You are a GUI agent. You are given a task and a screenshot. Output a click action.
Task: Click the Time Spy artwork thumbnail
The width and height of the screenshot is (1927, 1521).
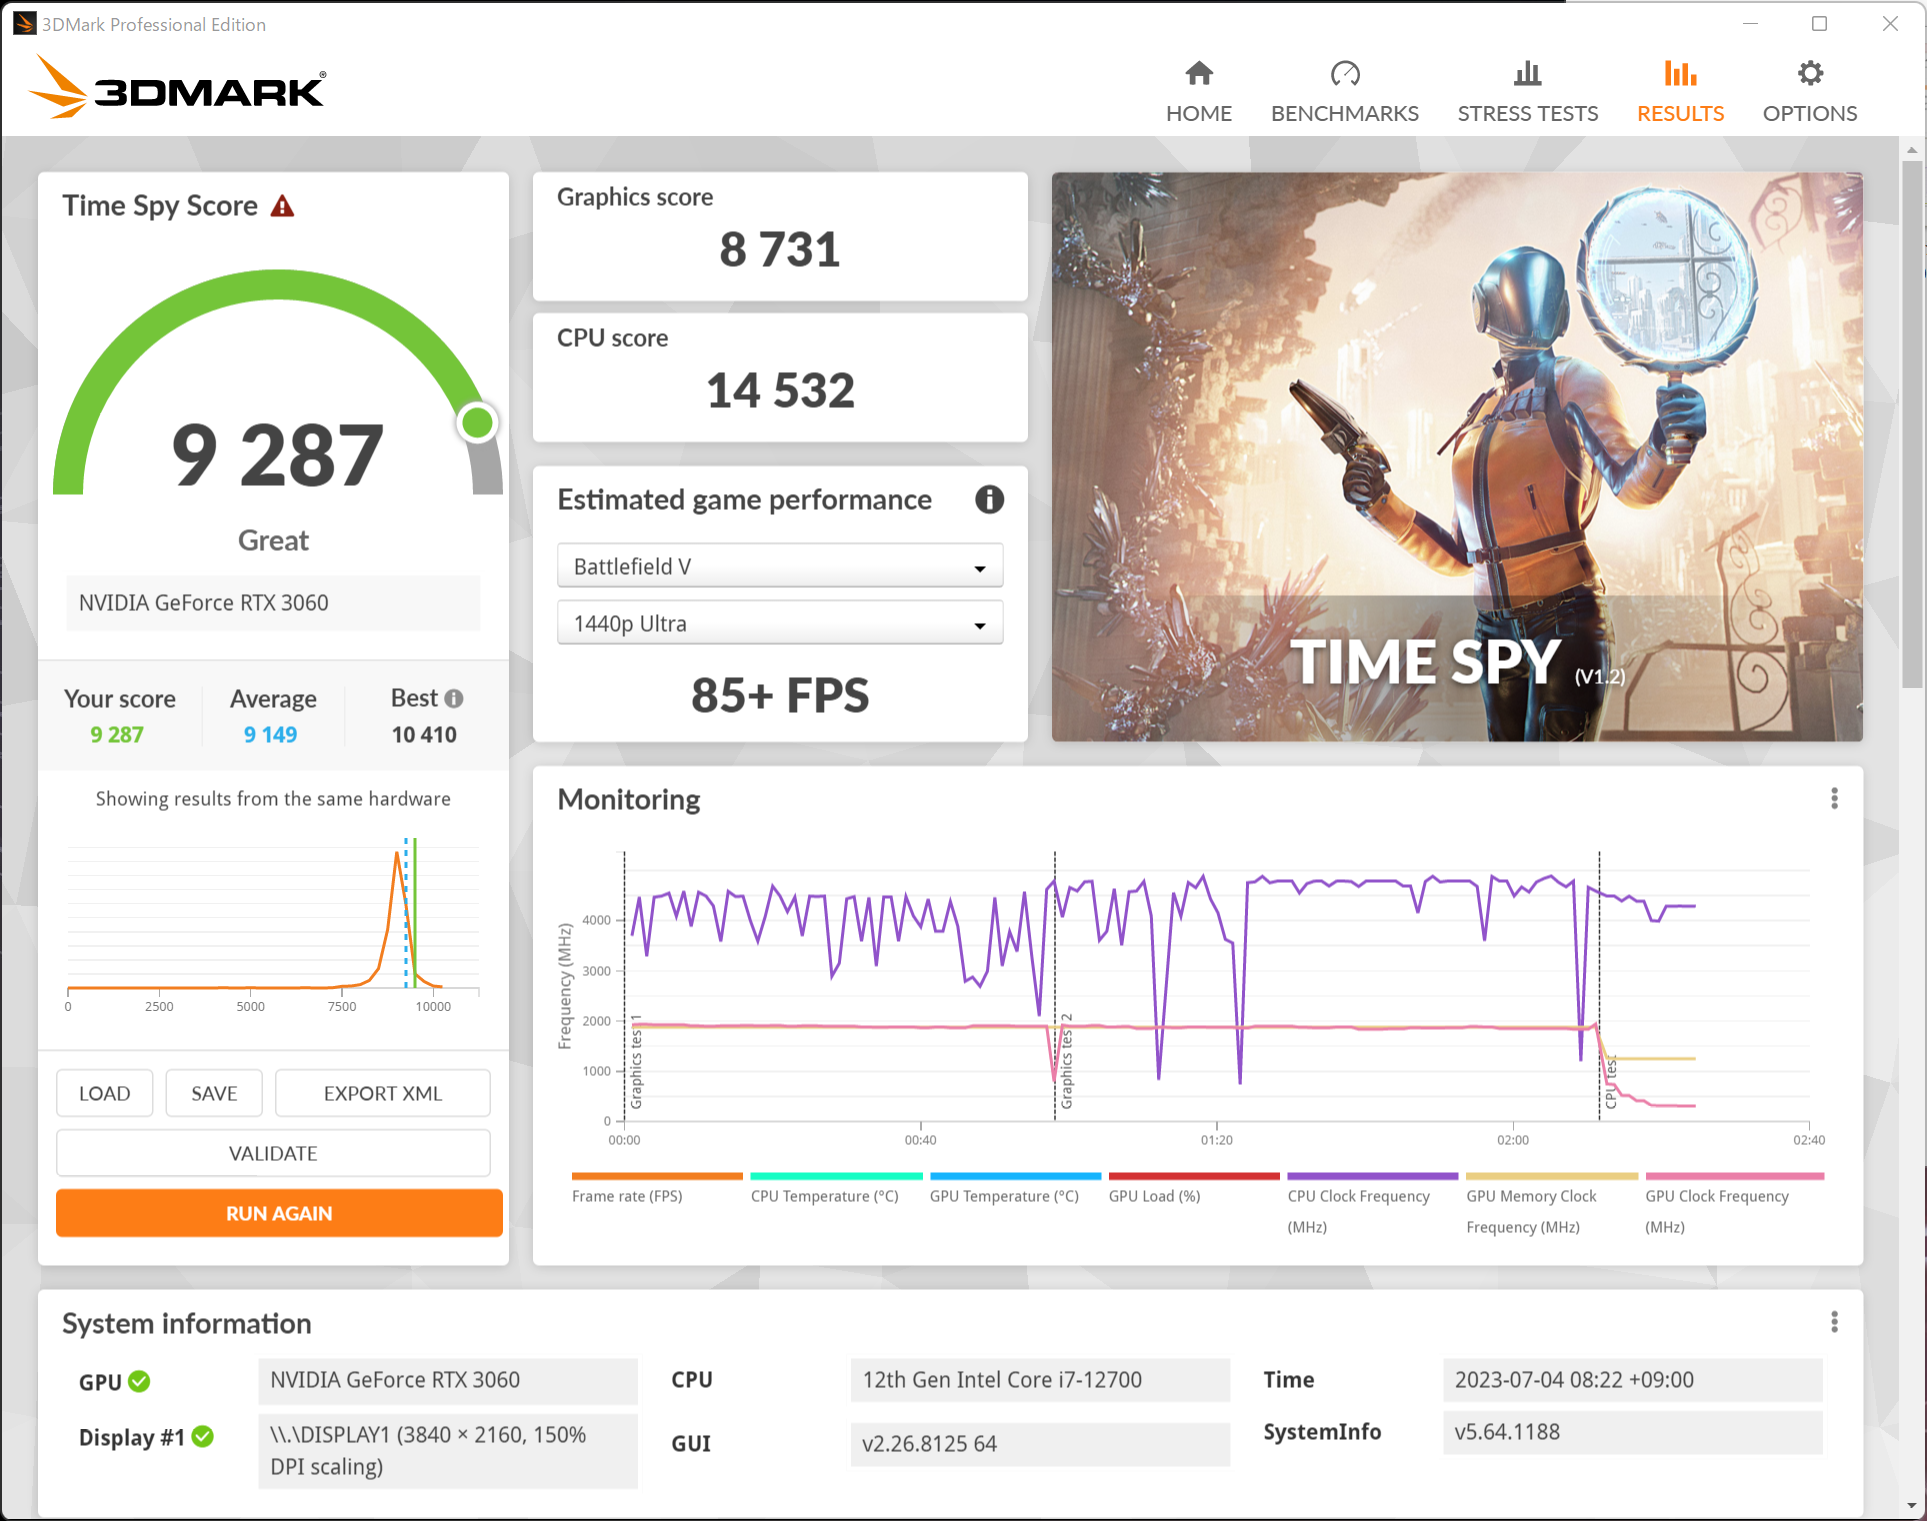(x=1456, y=457)
